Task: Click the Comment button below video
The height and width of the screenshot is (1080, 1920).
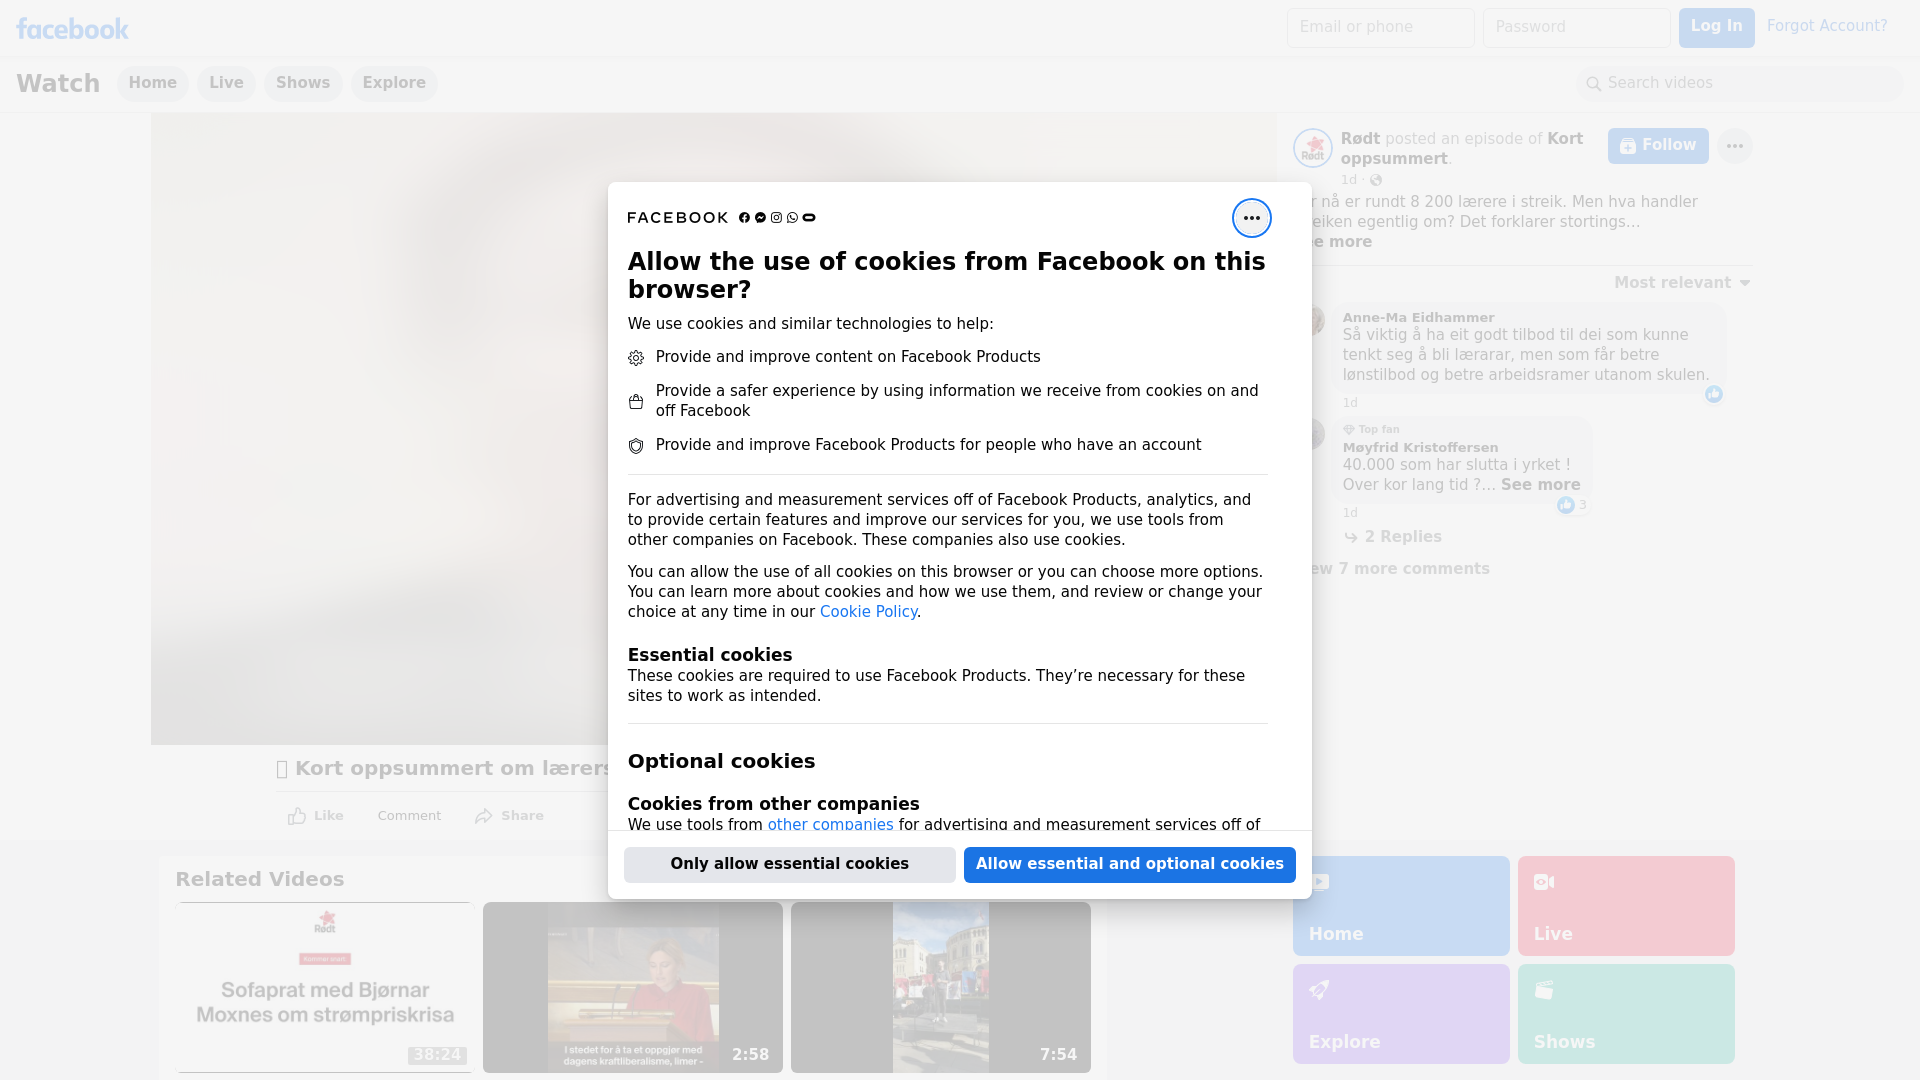Action: [409, 816]
